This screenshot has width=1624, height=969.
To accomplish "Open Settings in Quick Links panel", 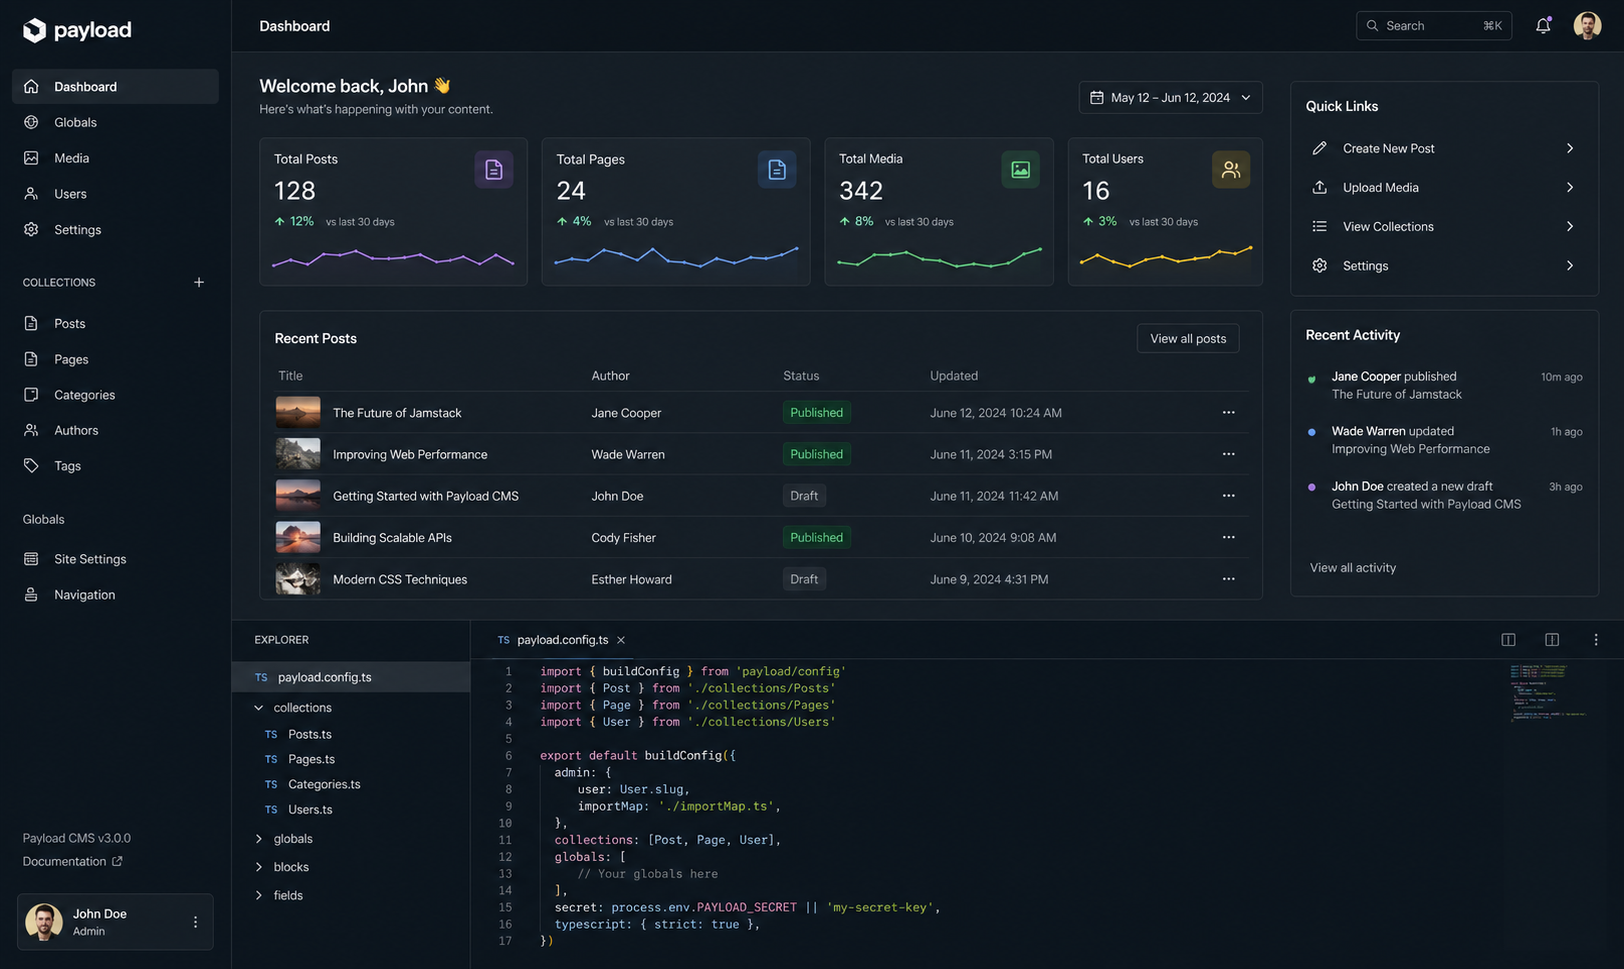I will pyautogui.click(x=1444, y=266).
